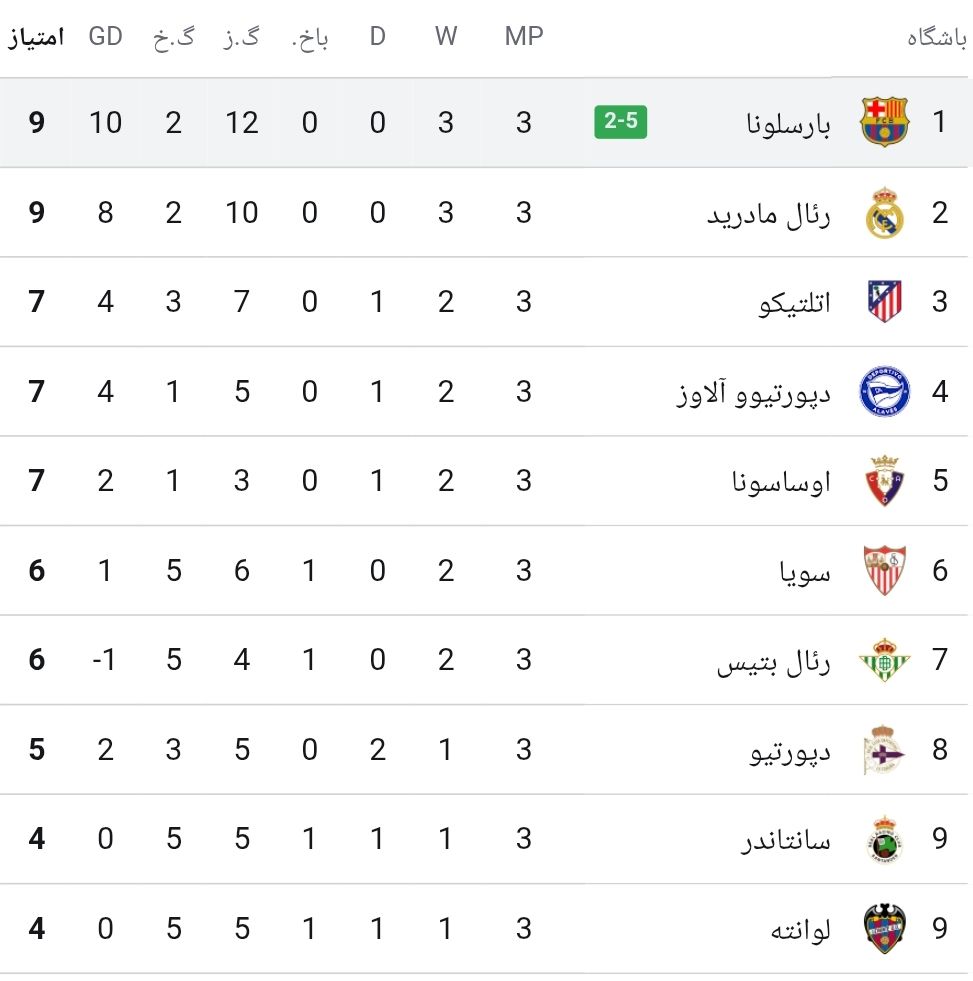The height and width of the screenshot is (981, 973).
Task: Click the Real Madrid crest icon
Action: (884, 213)
